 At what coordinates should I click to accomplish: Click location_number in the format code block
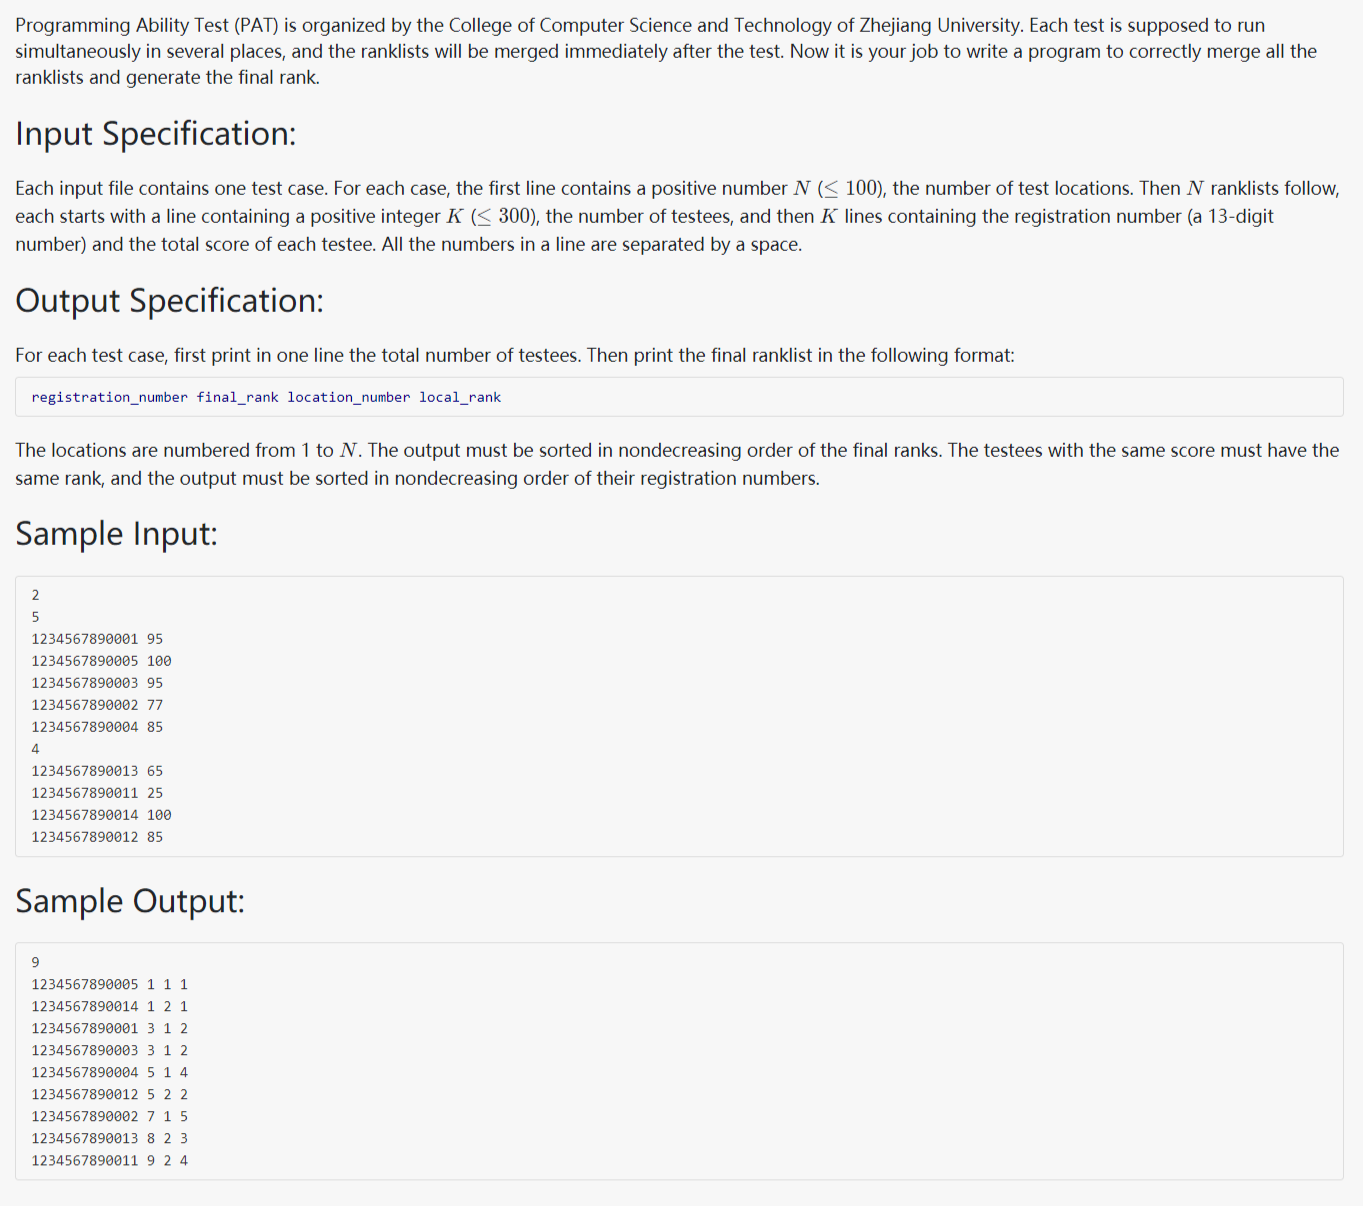[348, 397]
